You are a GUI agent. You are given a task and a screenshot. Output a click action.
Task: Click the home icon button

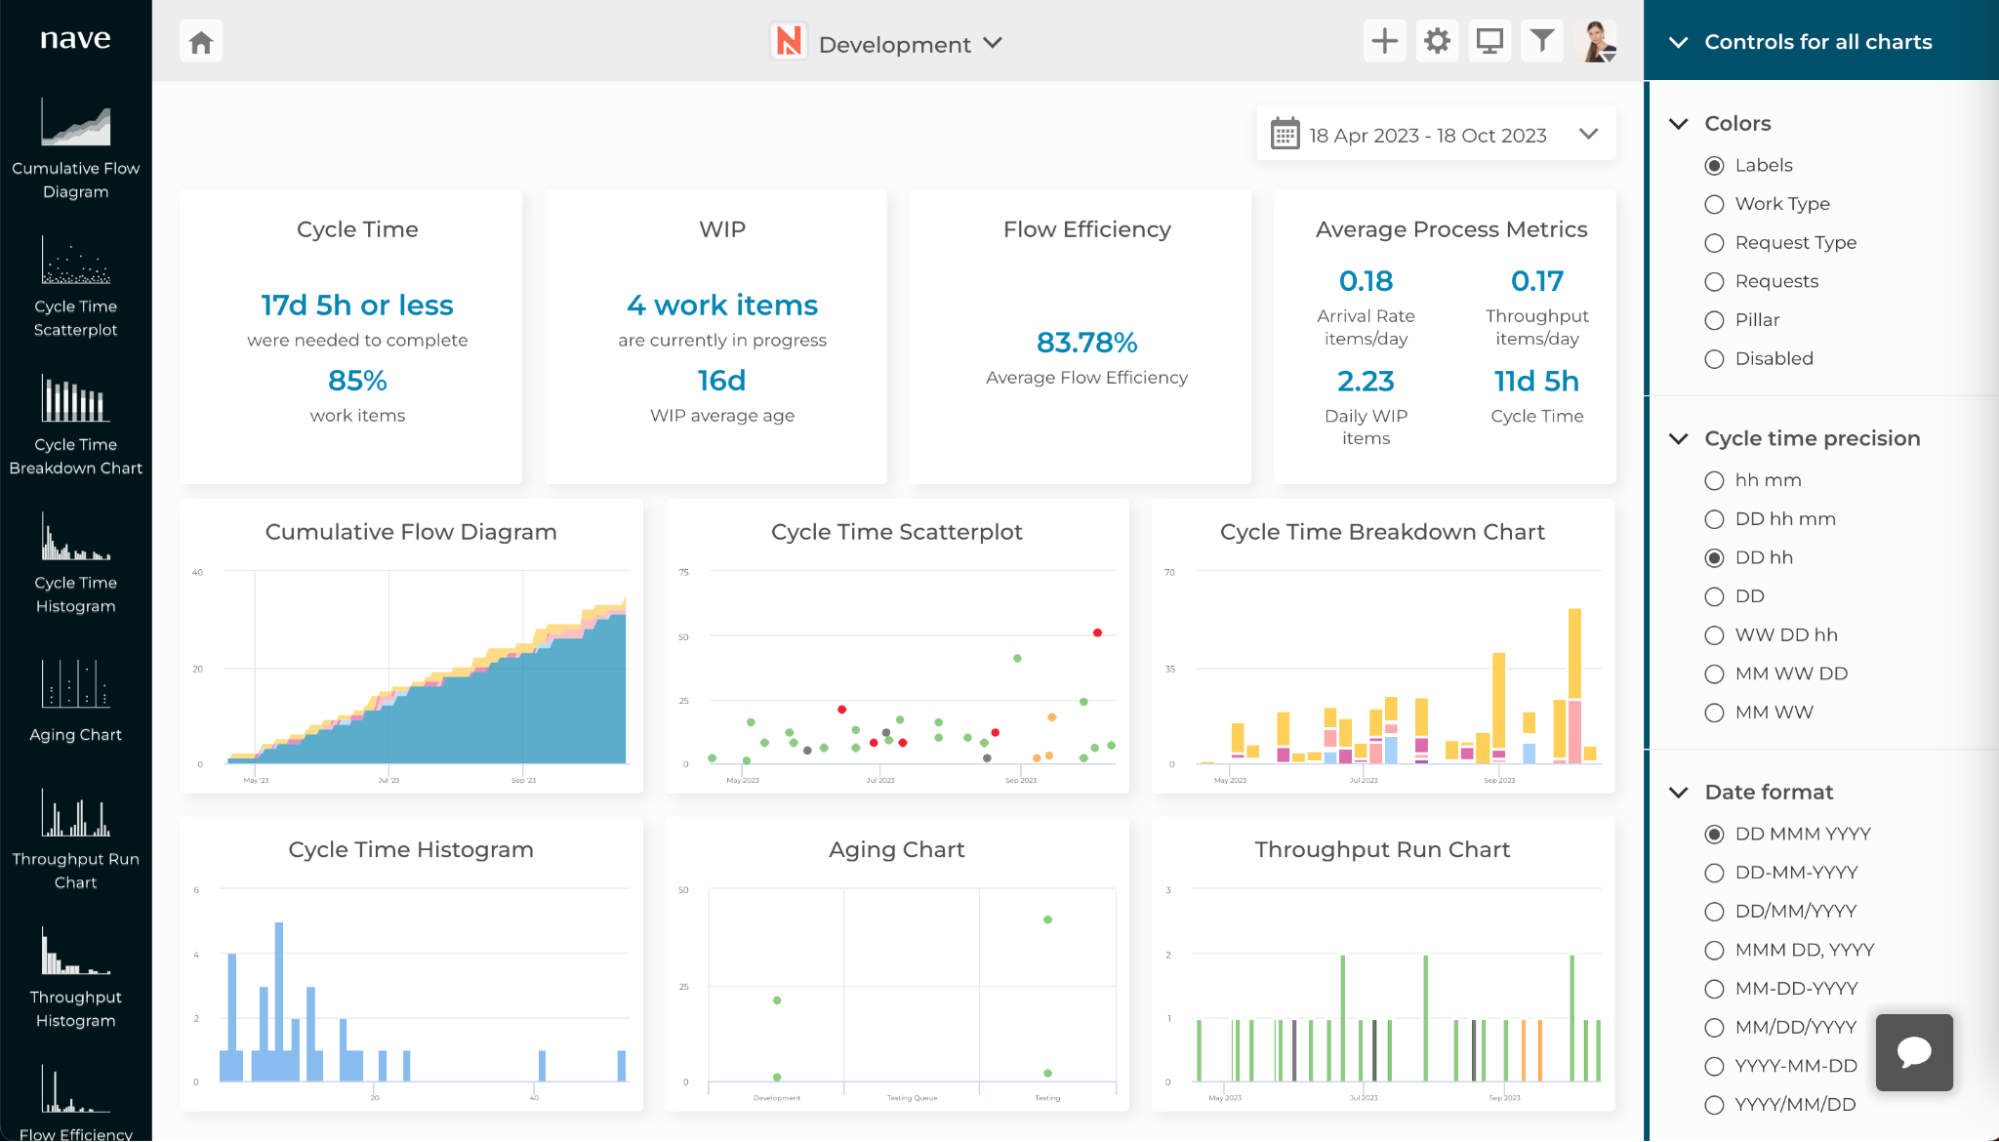(x=201, y=42)
